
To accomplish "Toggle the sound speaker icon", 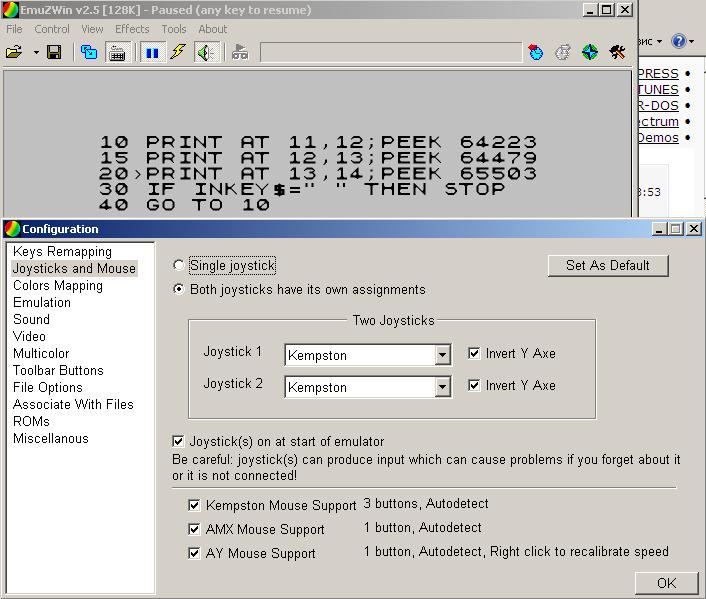I will pos(206,52).
